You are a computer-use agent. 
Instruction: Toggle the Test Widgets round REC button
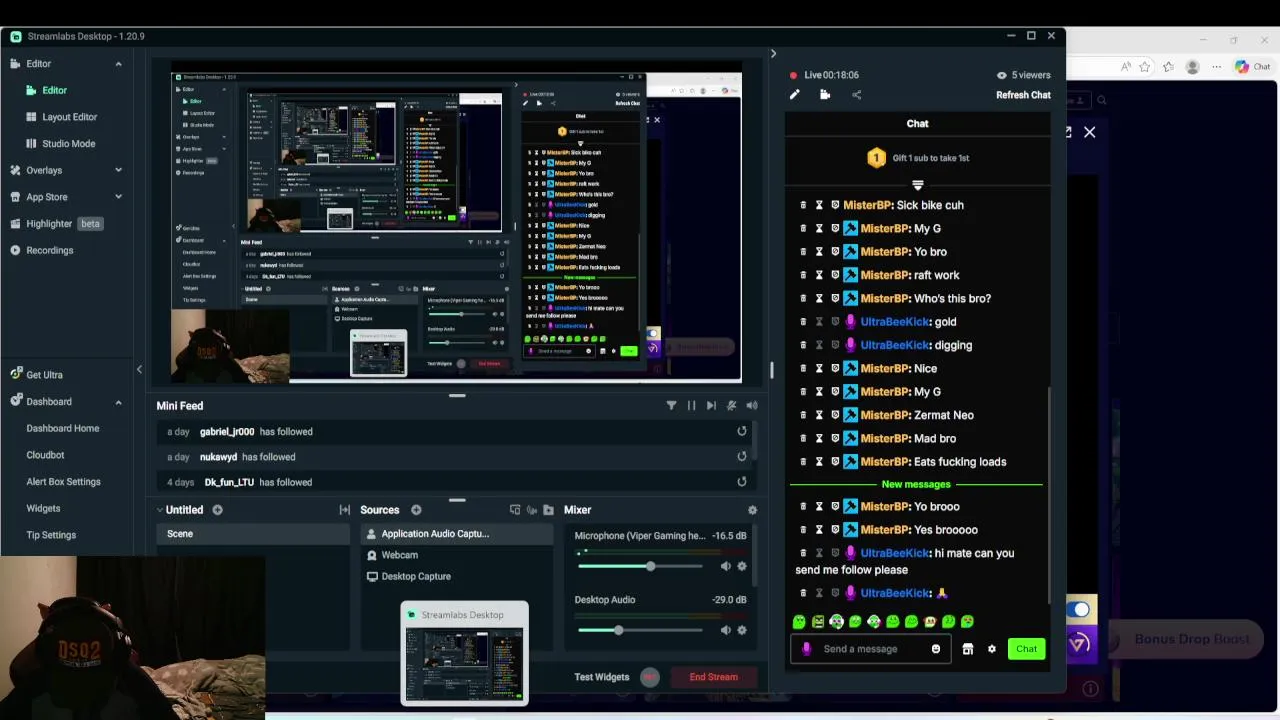tap(650, 677)
